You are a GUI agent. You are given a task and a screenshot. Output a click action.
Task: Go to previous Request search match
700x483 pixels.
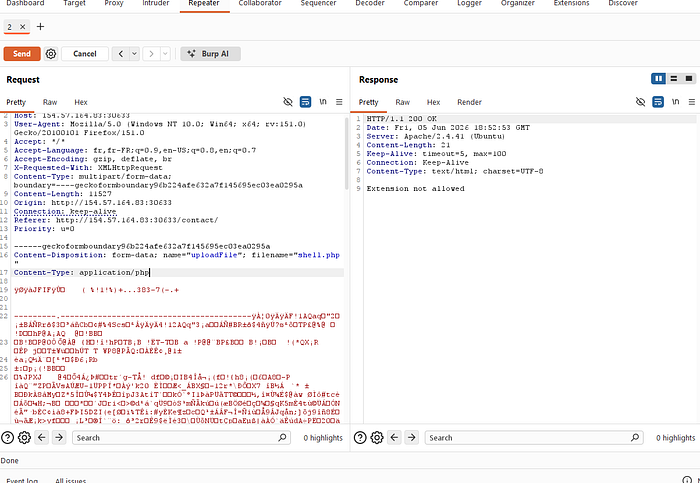point(42,438)
